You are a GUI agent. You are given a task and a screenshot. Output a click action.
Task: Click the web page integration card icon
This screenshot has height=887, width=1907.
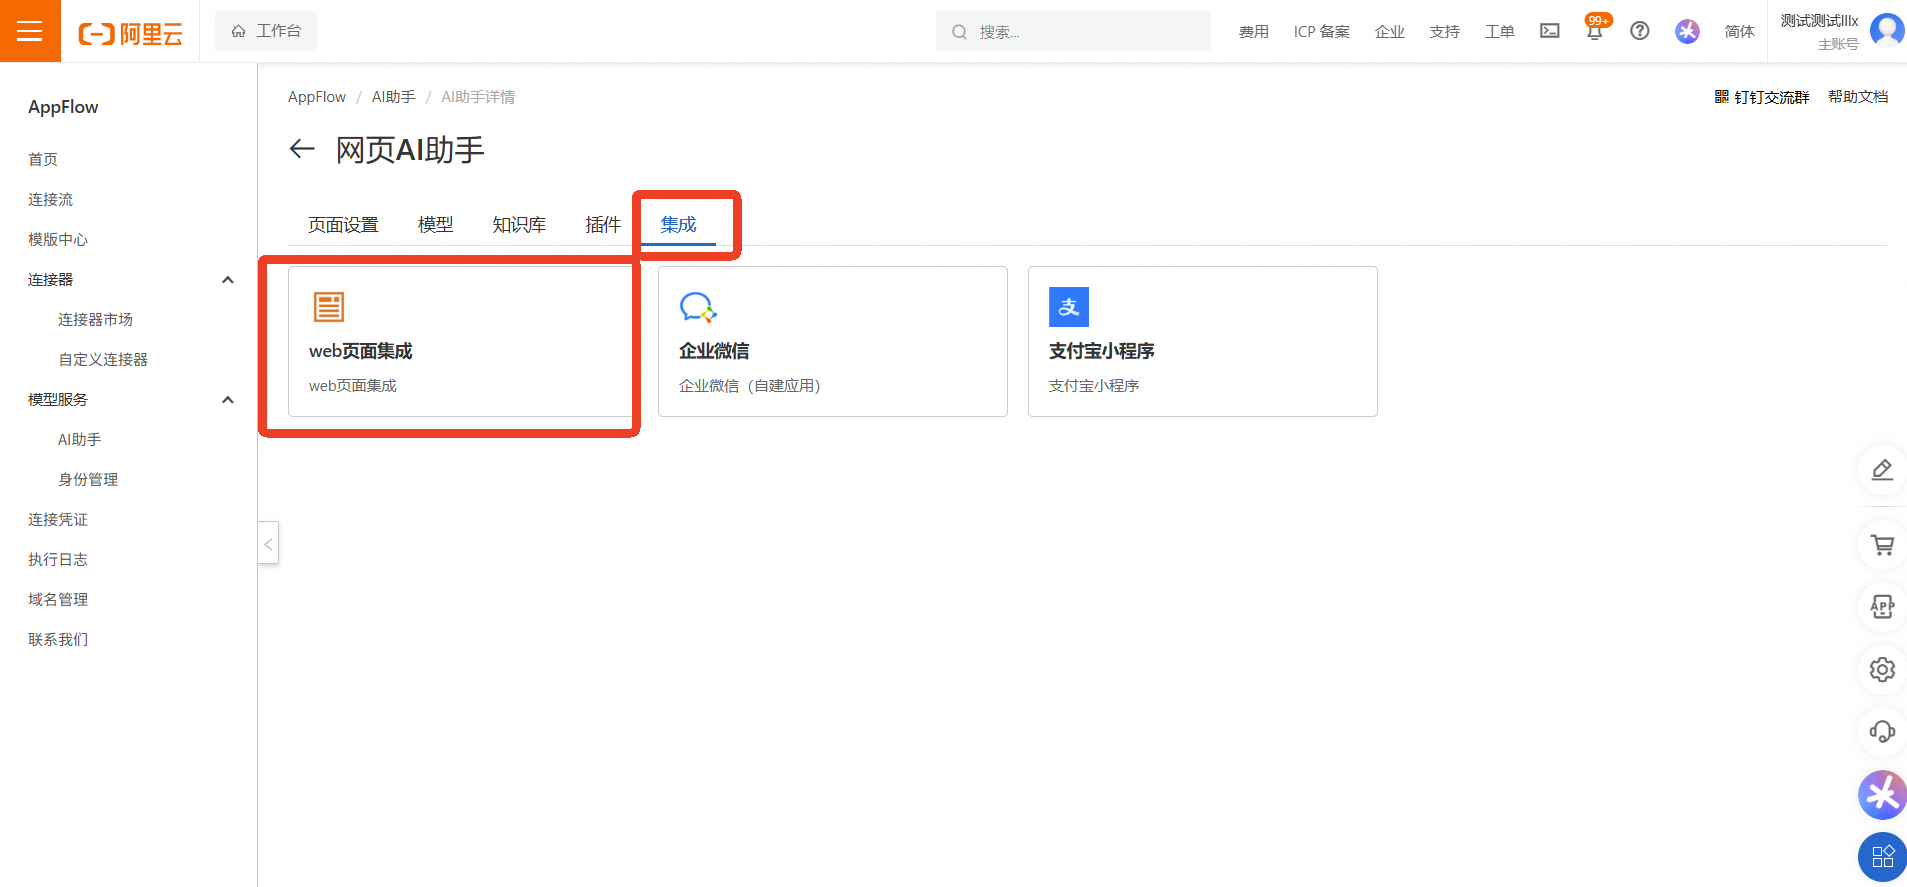(x=329, y=307)
